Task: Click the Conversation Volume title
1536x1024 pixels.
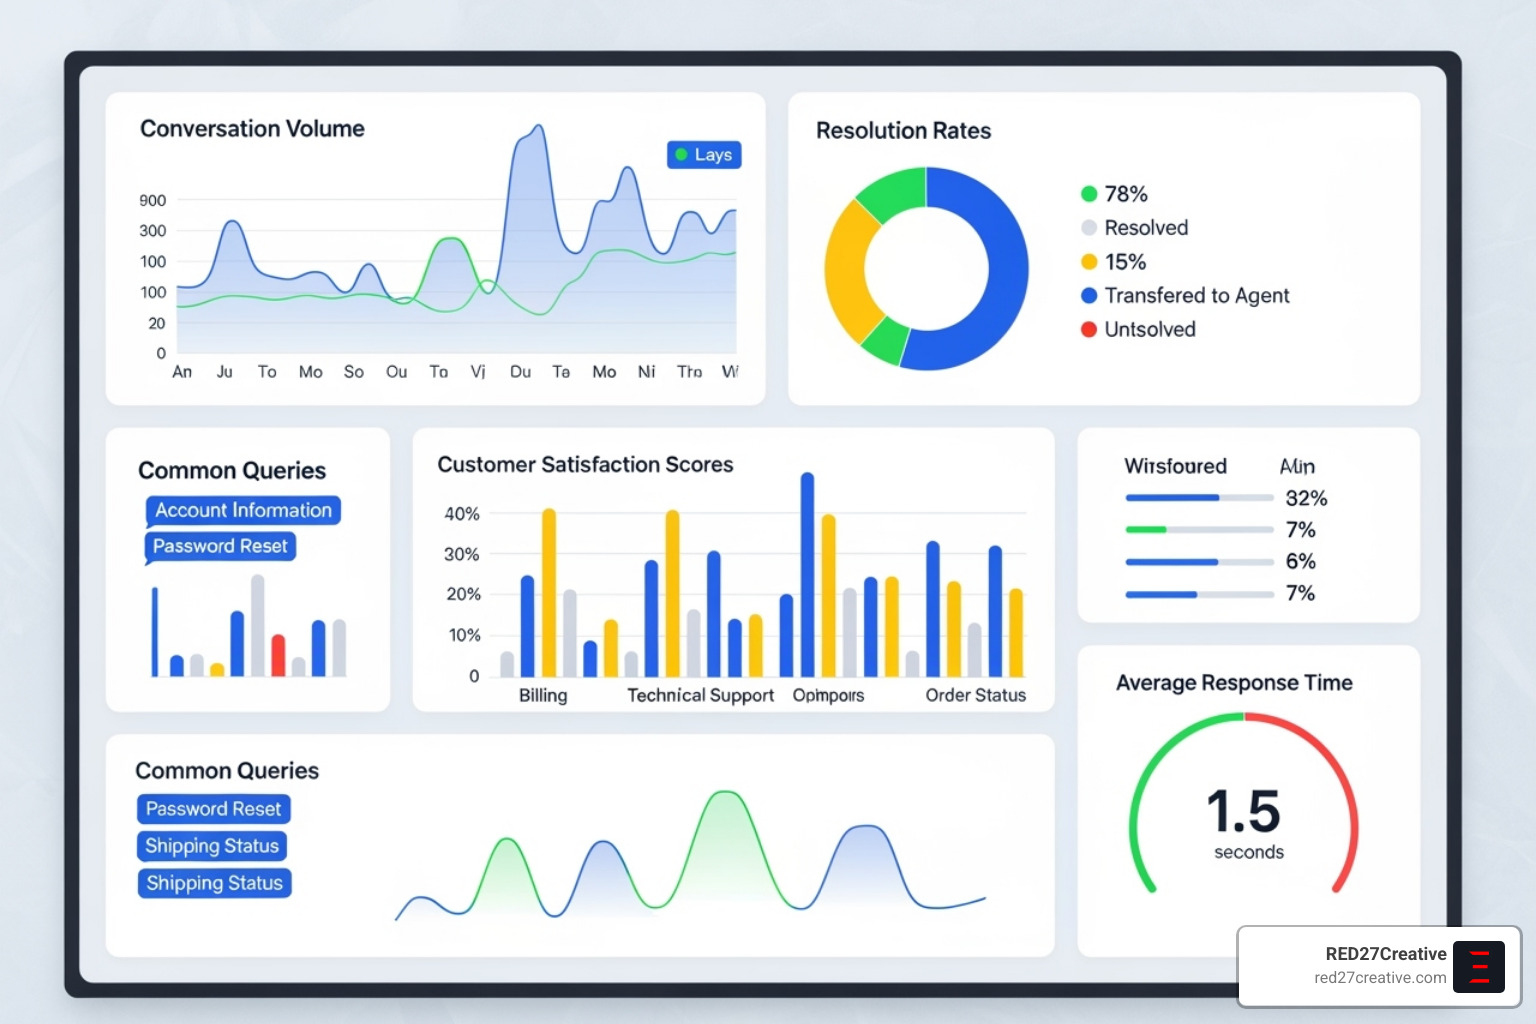Action: tap(252, 129)
